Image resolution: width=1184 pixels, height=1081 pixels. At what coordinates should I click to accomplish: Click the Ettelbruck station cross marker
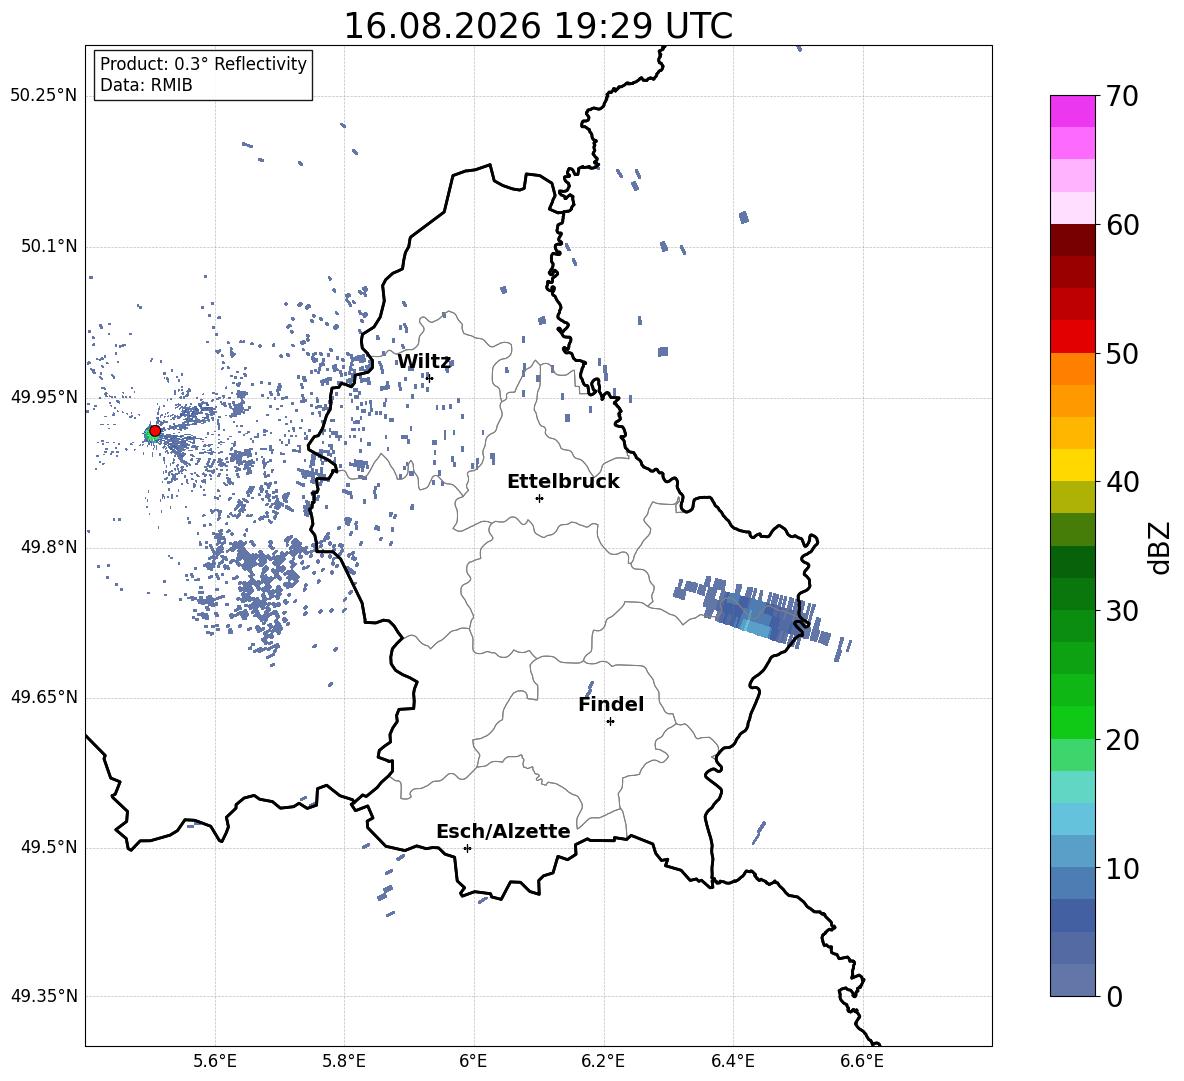pyautogui.click(x=539, y=498)
